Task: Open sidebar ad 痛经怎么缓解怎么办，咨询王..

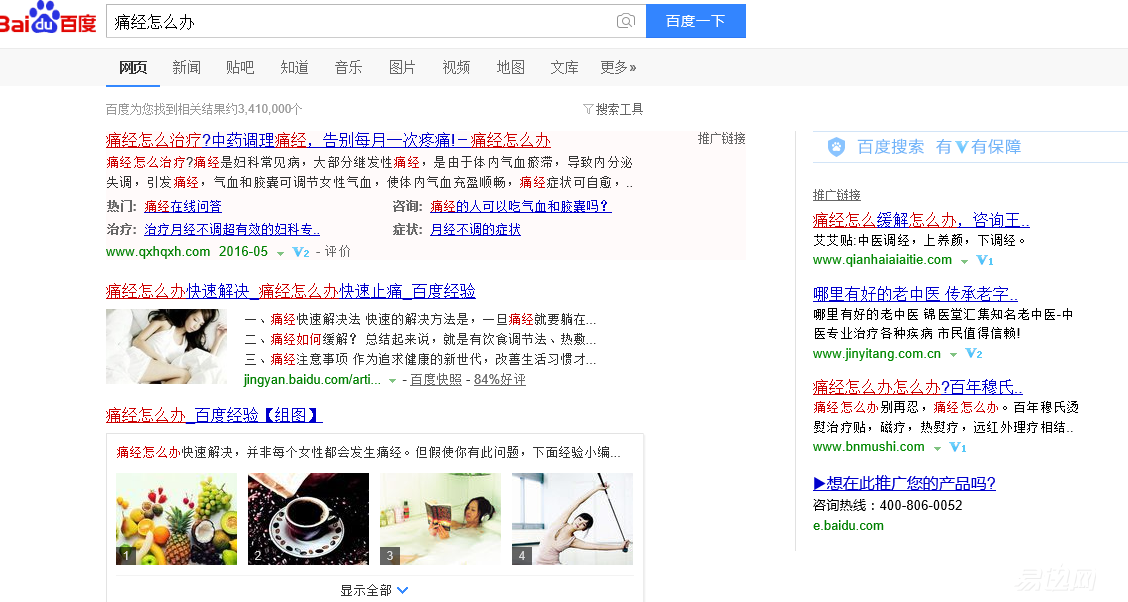Action: pyautogui.click(x=922, y=220)
